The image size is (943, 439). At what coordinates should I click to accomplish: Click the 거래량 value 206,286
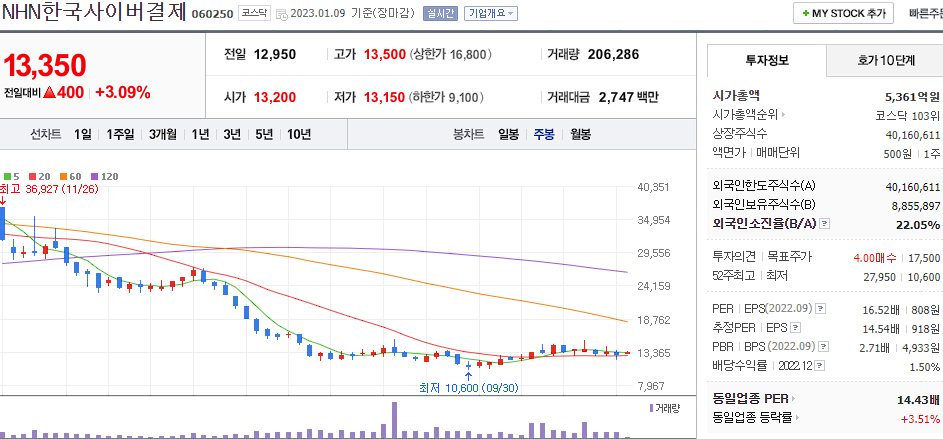[613, 55]
